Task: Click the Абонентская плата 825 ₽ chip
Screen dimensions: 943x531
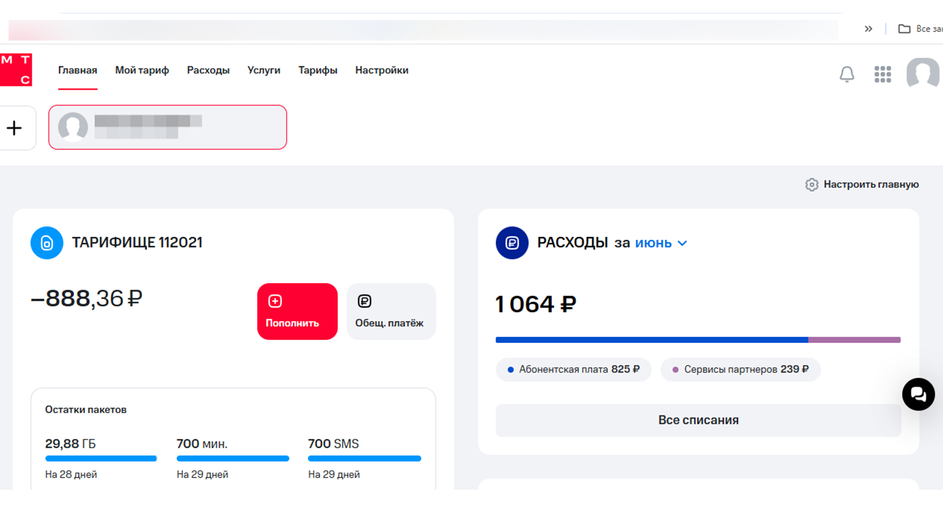Action: [x=573, y=369]
